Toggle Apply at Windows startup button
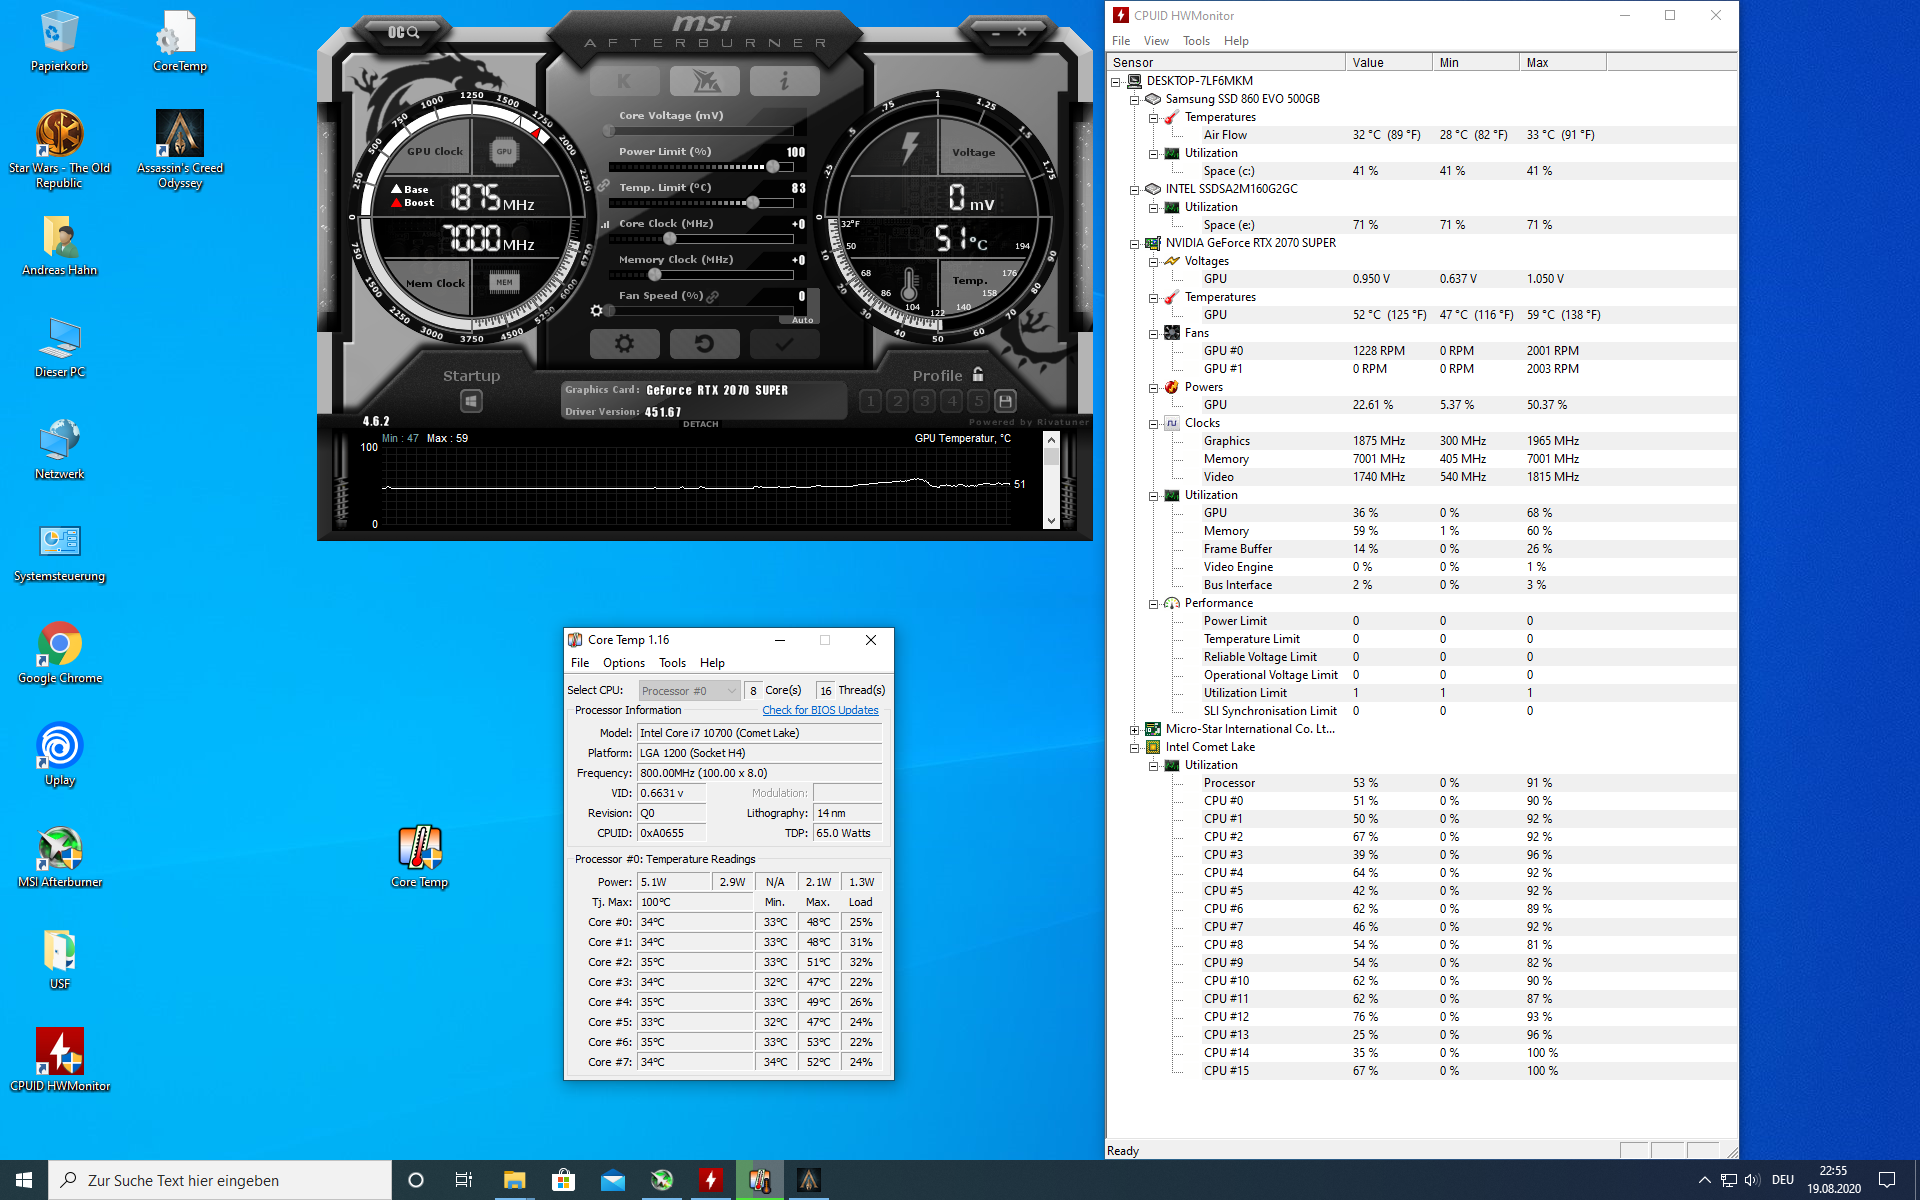This screenshot has height=1200, width=1920. coord(471,401)
